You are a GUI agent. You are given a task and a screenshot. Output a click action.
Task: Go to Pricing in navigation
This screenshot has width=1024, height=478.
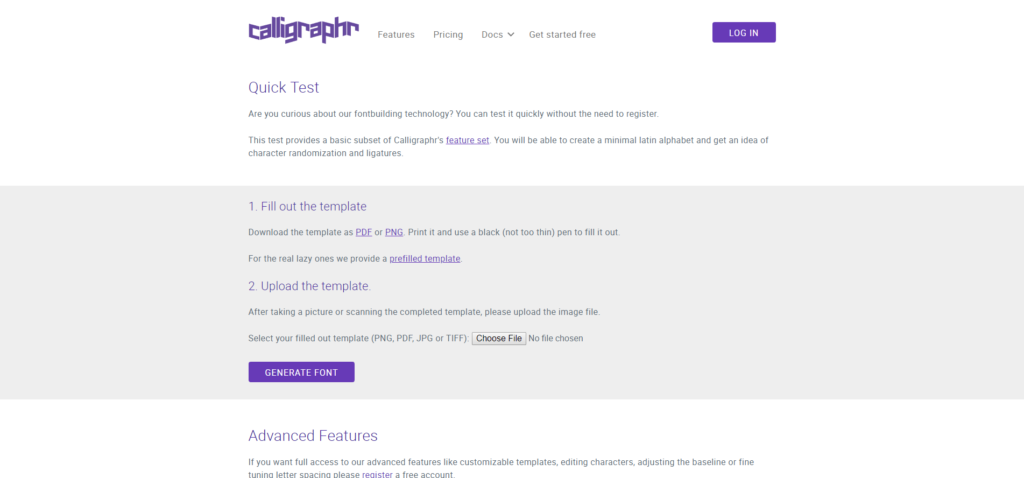pos(448,35)
